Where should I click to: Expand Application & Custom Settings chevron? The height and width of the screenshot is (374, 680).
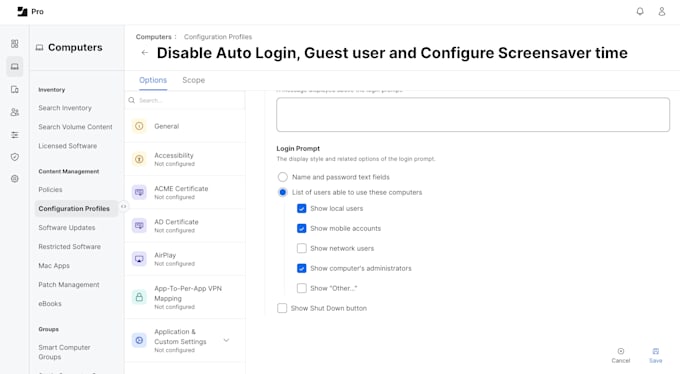pyautogui.click(x=226, y=340)
